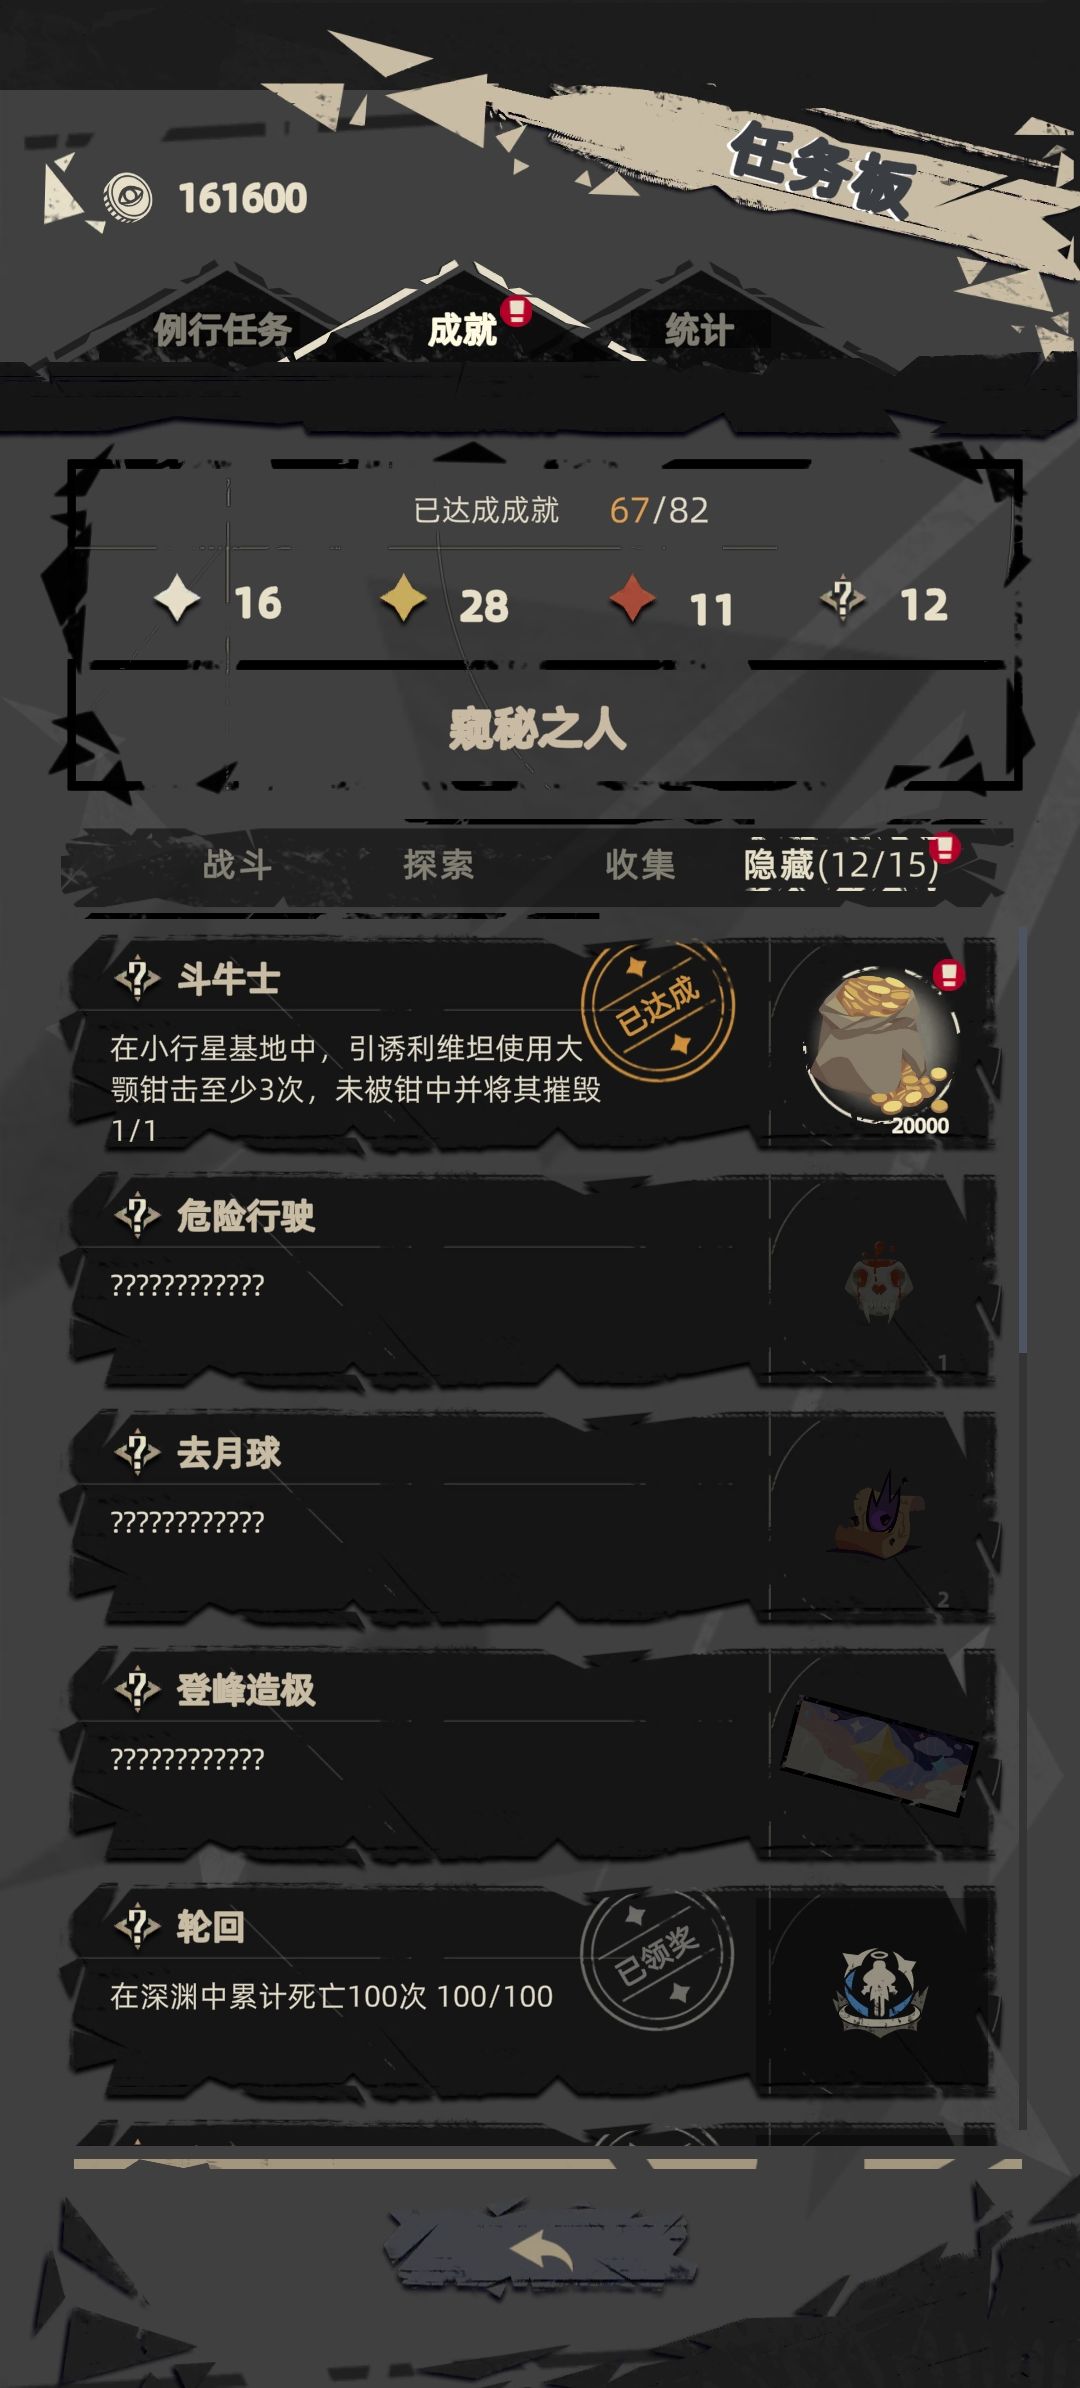This screenshot has width=1080, height=2388.
Task: Tap the coin currency icon beside 161600
Action: tap(129, 197)
